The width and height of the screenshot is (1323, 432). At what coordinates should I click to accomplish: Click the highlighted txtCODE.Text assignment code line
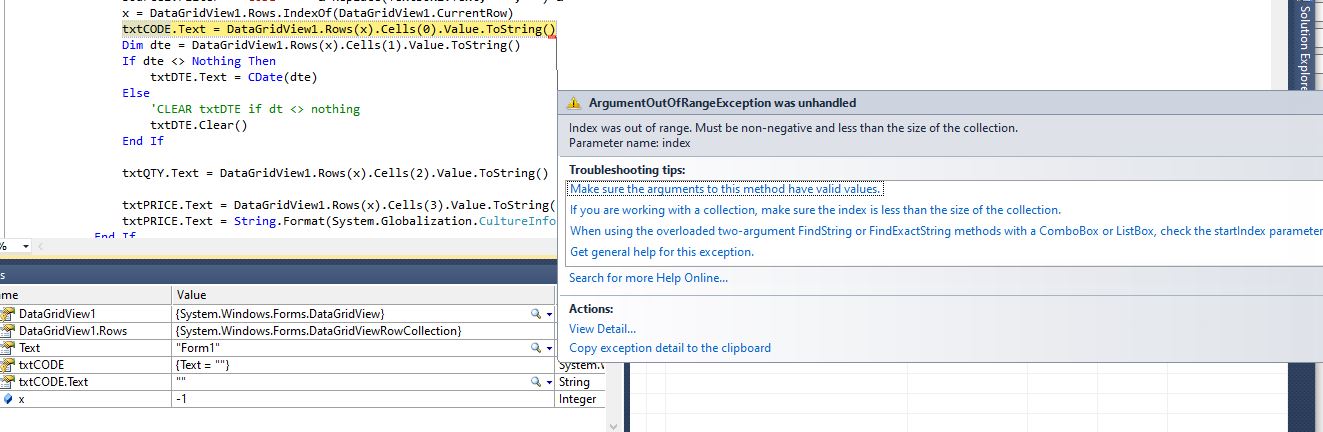click(338, 29)
